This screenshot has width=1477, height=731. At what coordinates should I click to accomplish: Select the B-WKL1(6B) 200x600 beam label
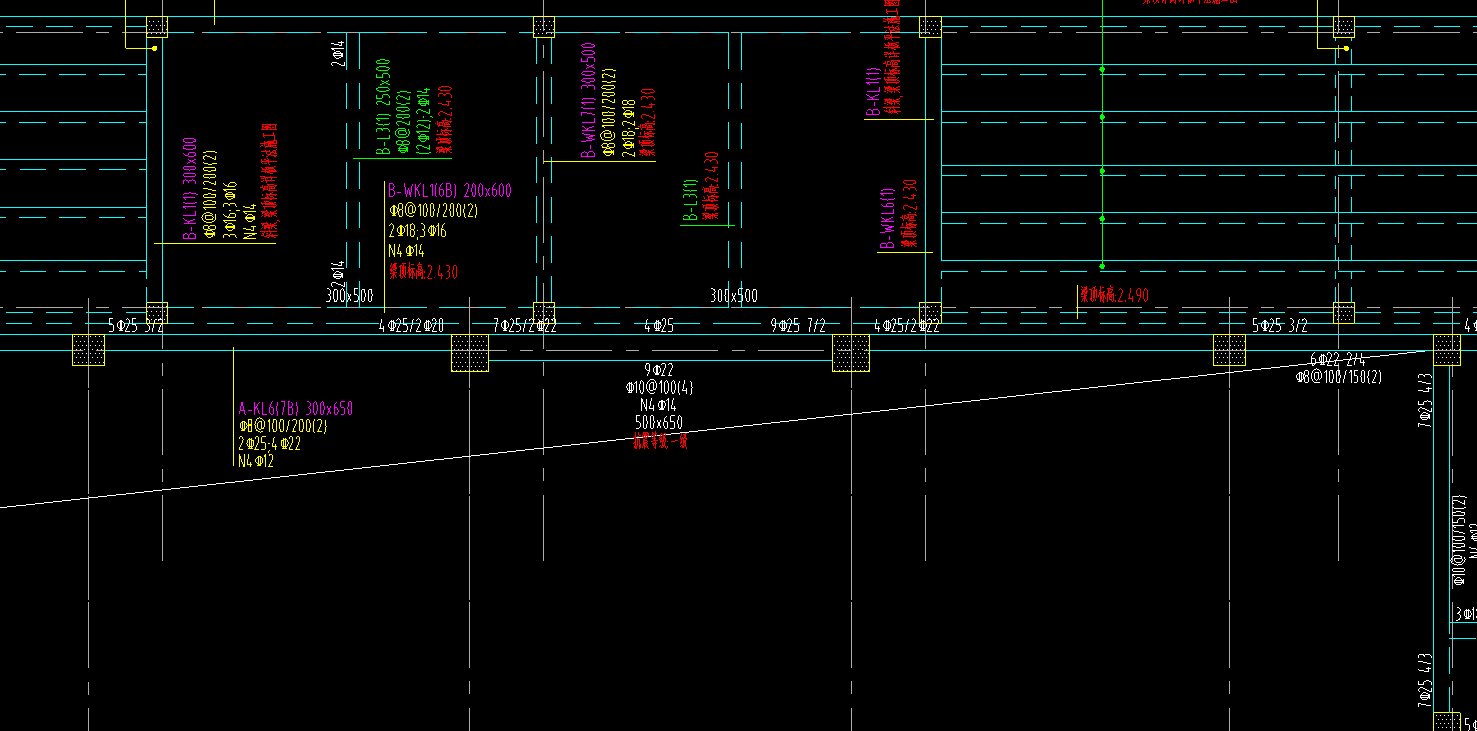pos(450,191)
